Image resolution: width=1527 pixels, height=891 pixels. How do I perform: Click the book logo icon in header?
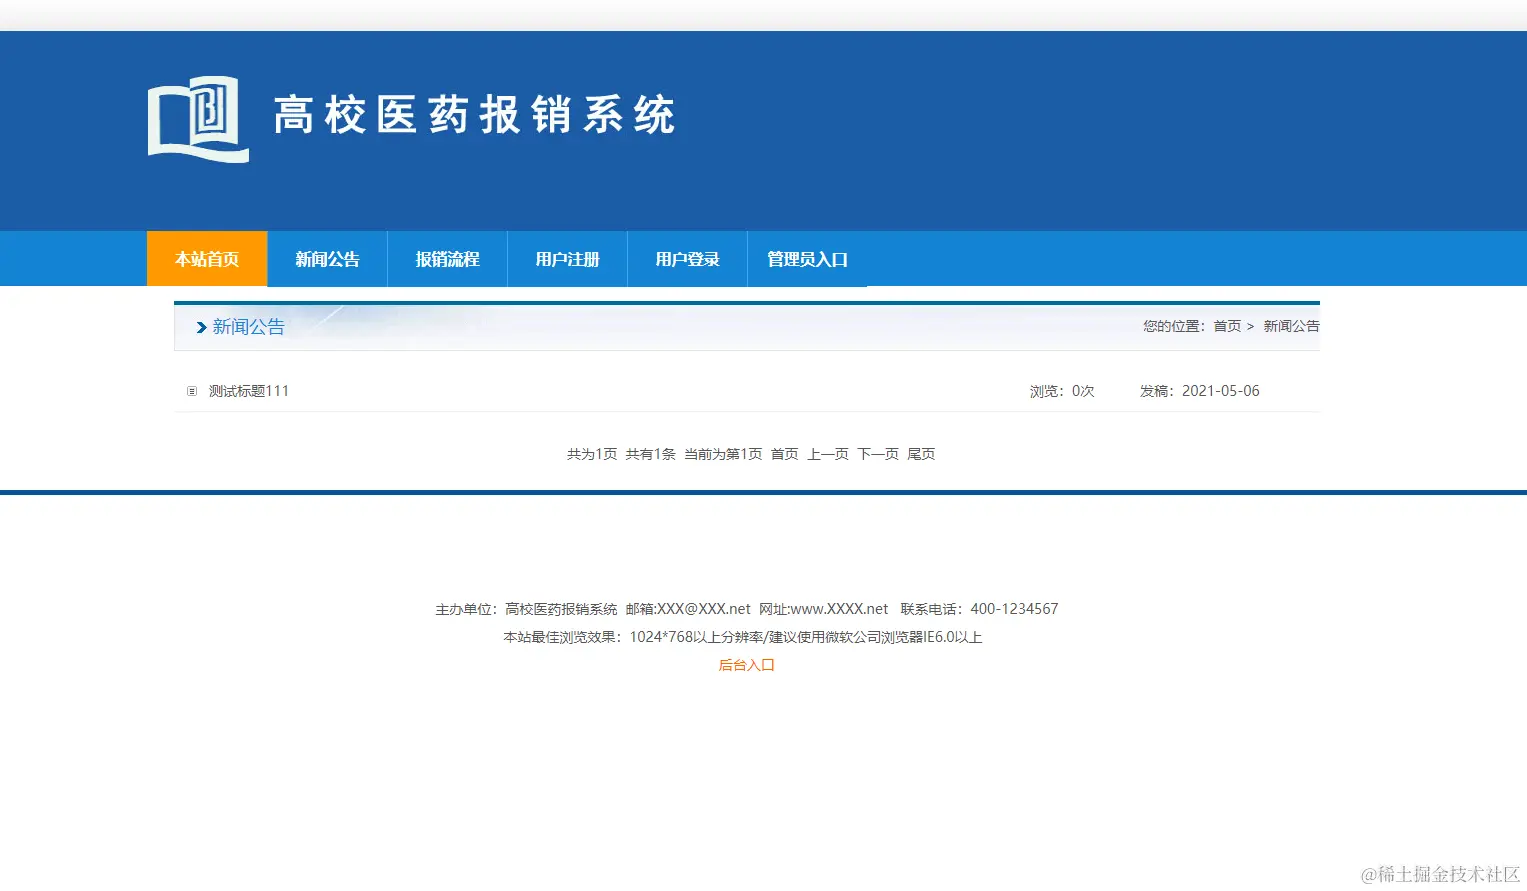(x=198, y=119)
